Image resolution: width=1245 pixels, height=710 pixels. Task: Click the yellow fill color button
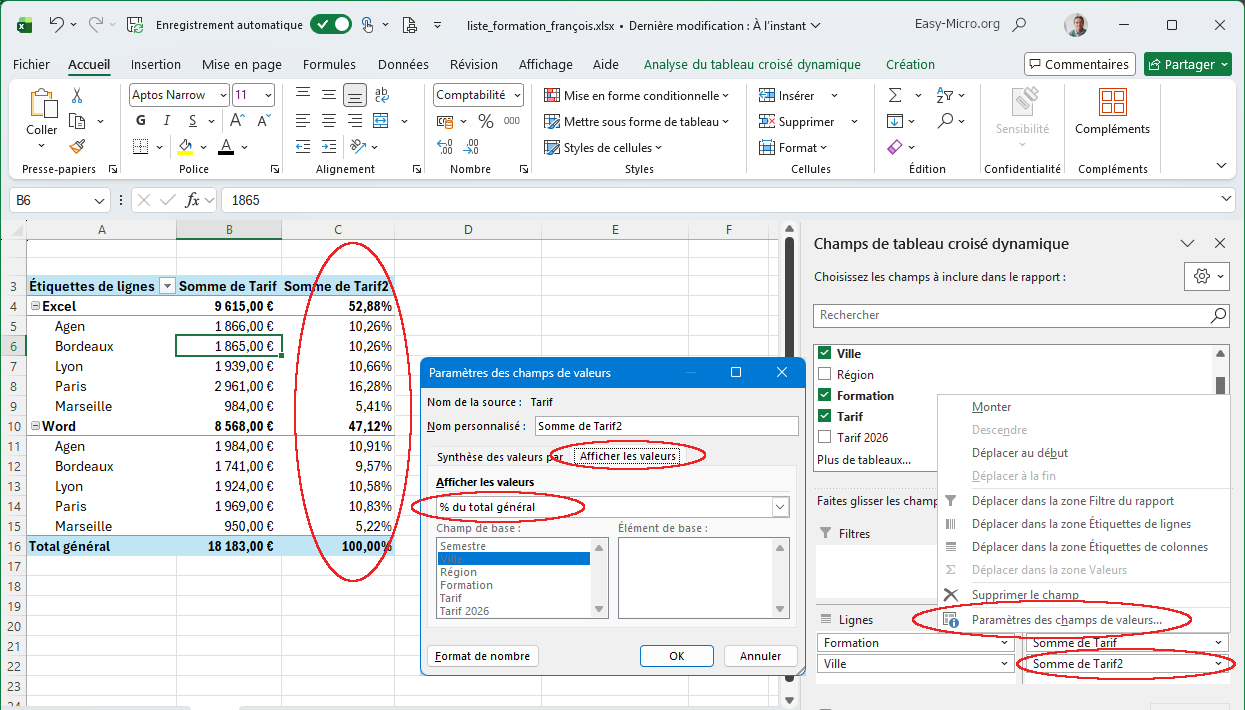click(x=185, y=147)
